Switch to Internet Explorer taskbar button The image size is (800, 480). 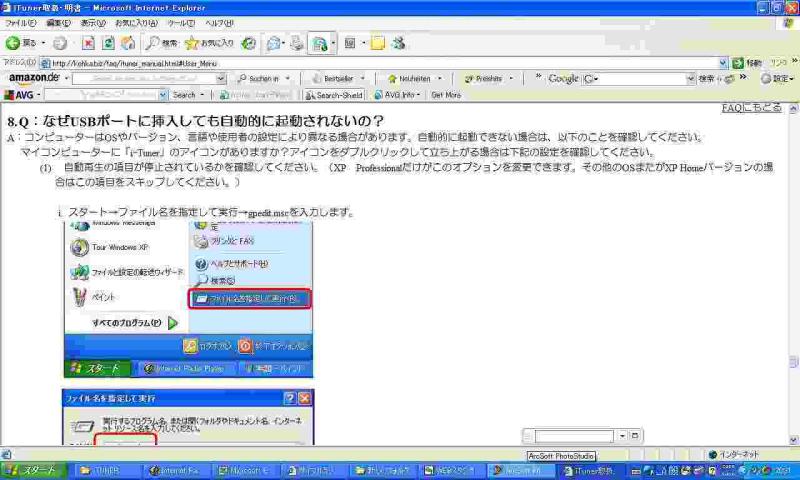click(176, 471)
